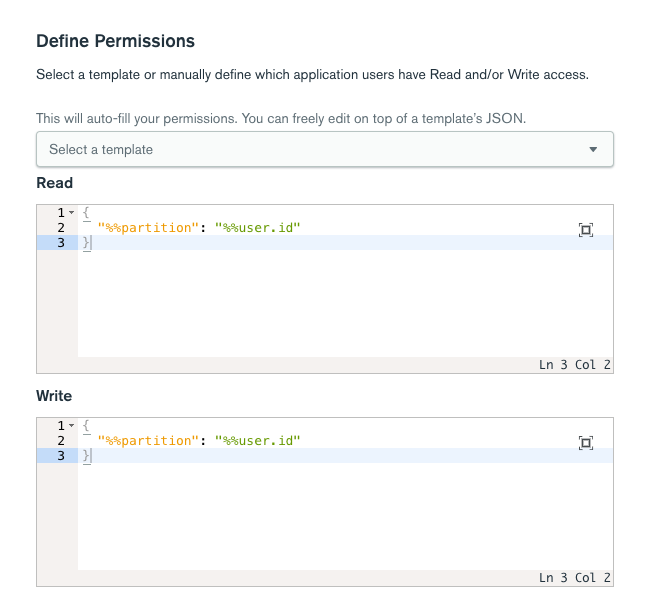This screenshot has height=608, width=647.
Task: Select line number 2 in Write gutter
Action: (x=61, y=441)
